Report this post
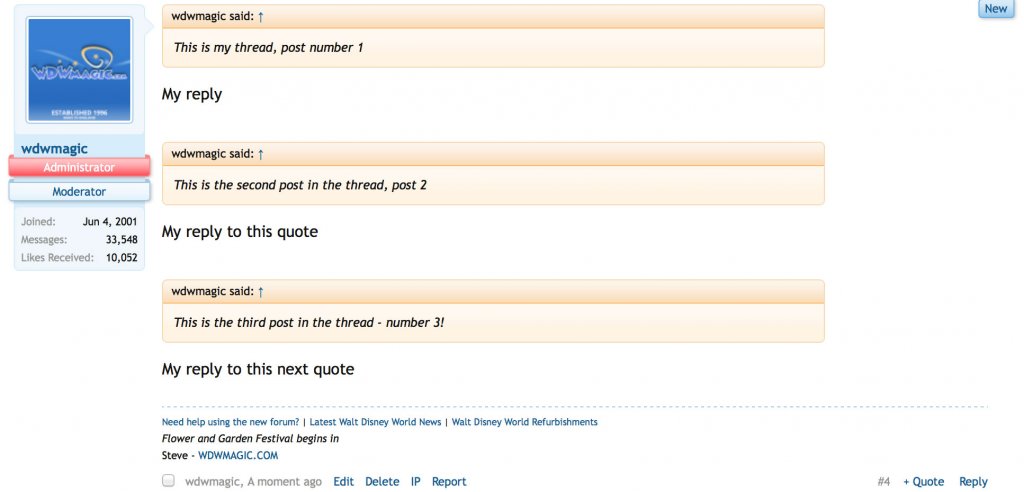This screenshot has height=492, width=1024. (x=449, y=482)
